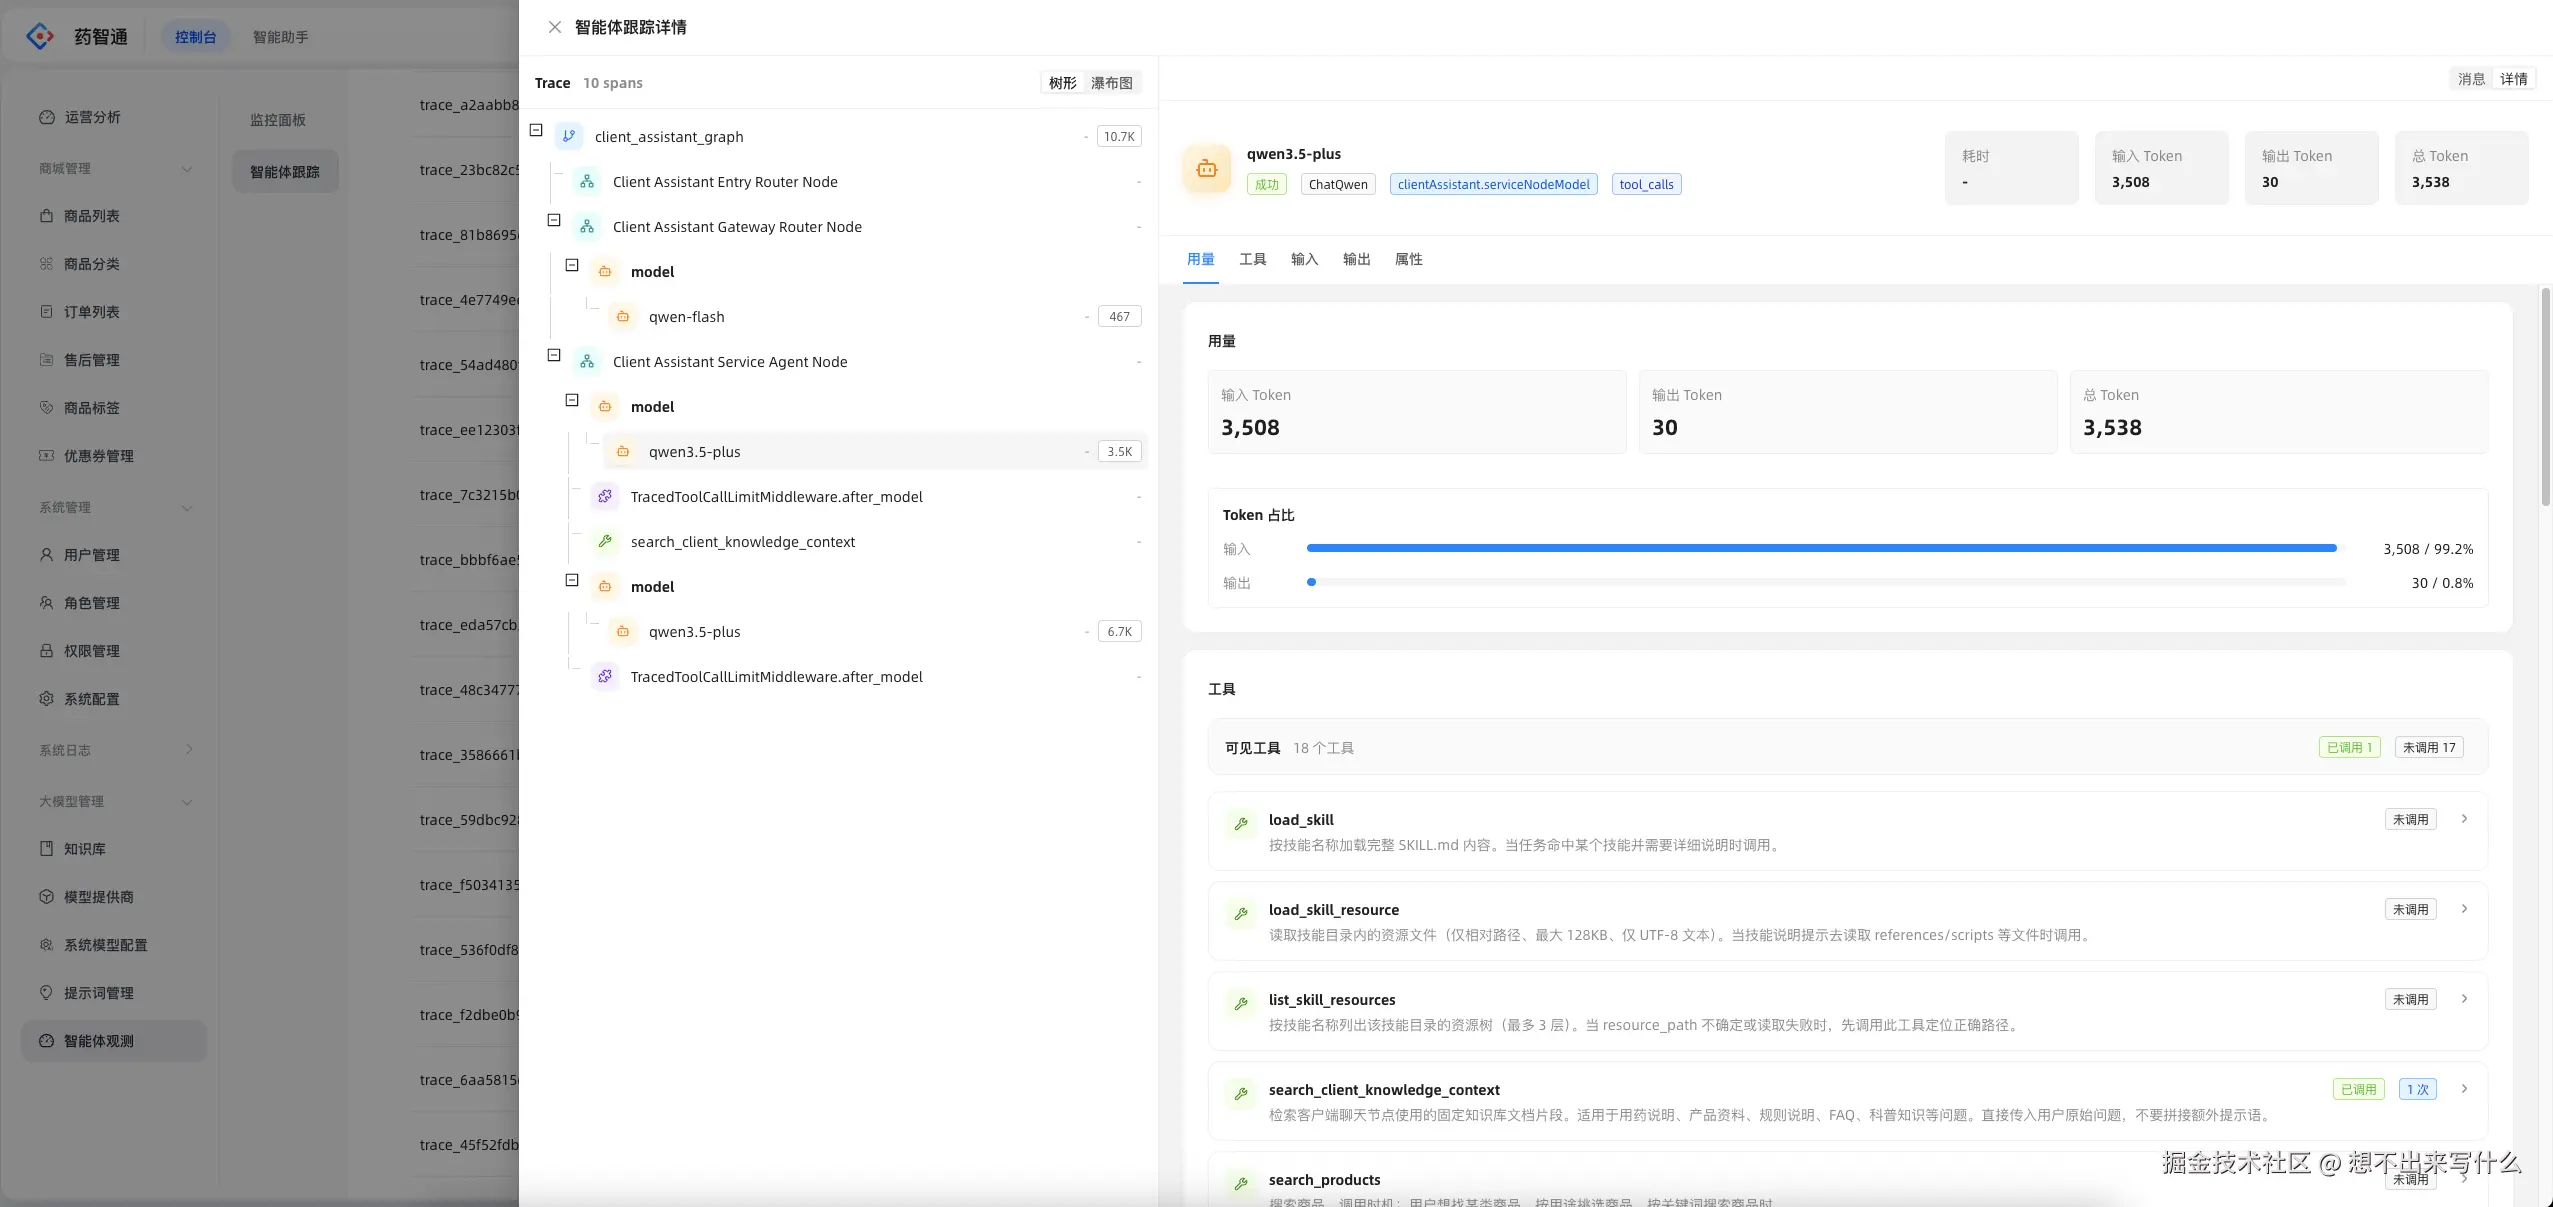
Task: Click the 商品分类 grid icon
Action: (x=46, y=264)
